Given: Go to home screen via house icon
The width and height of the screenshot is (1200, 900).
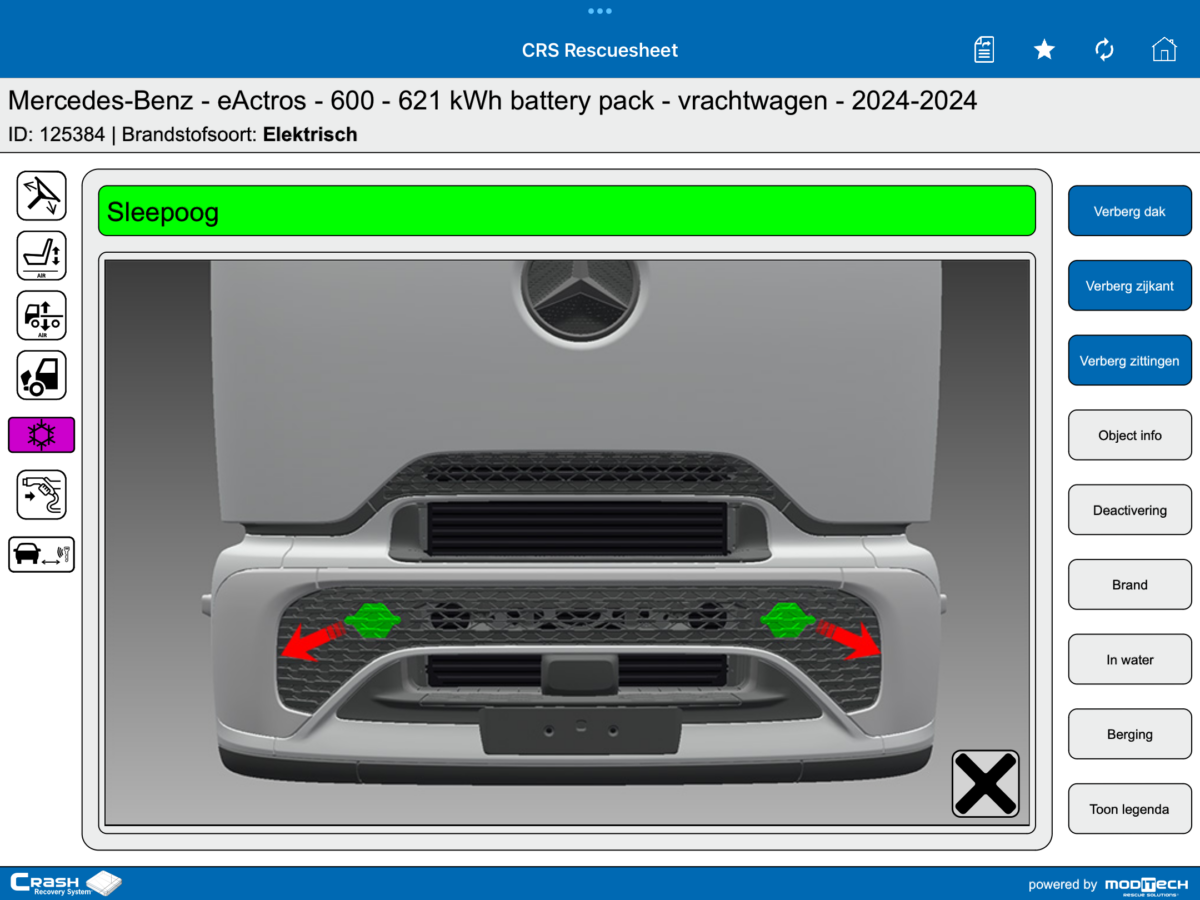Looking at the screenshot, I should (x=1164, y=49).
